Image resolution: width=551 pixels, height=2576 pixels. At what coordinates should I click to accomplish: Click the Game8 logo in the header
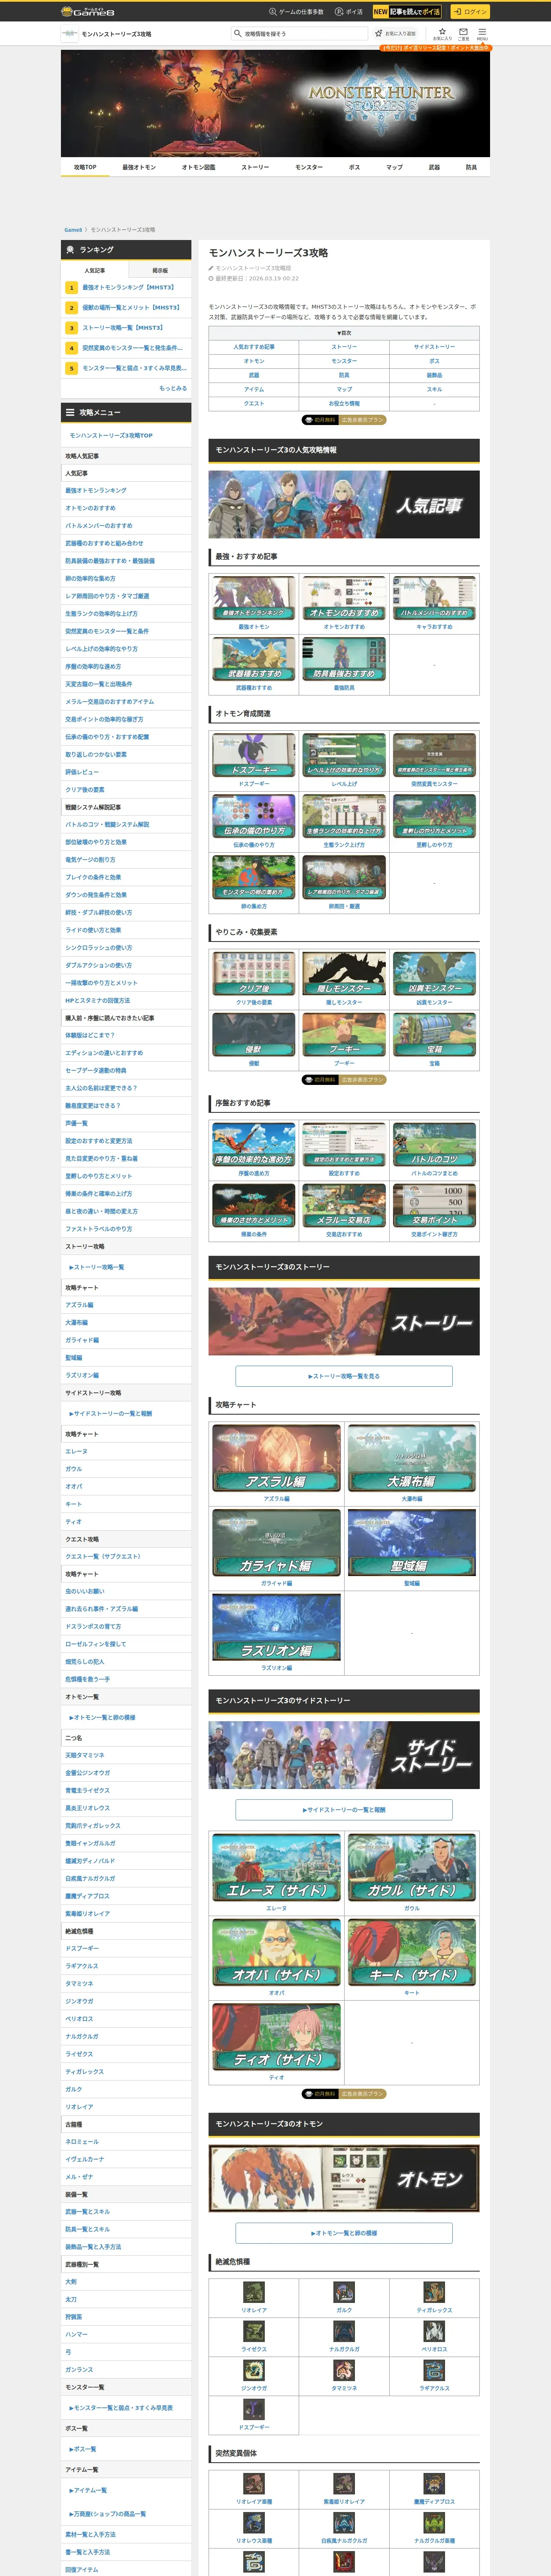coord(88,11)
